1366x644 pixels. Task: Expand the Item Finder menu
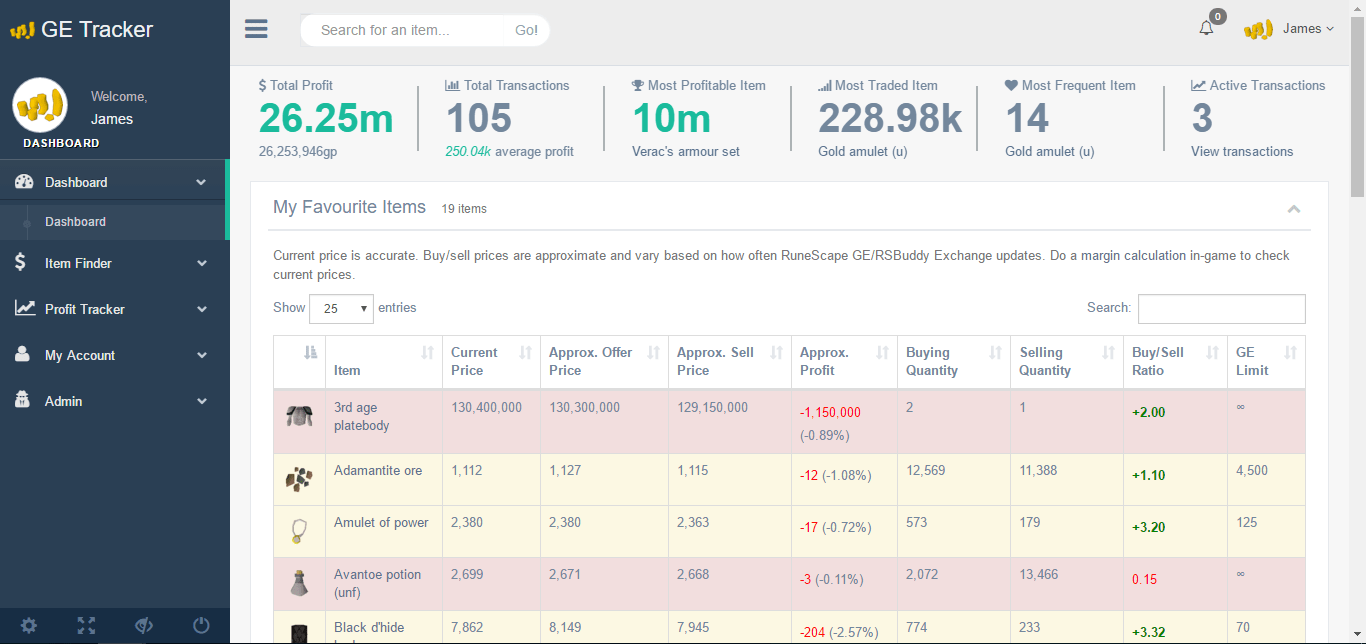tap(114, 263)
